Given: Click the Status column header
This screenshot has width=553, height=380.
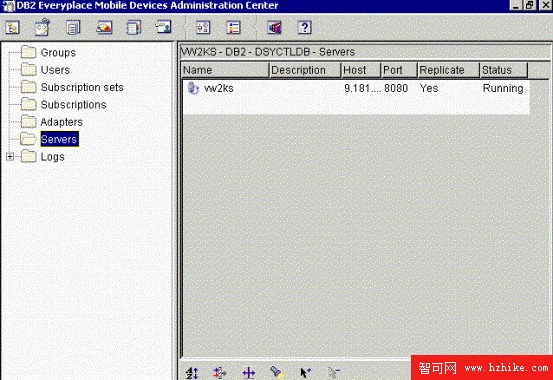Looking at the screenshot, I should pyautogui.click(x=504, y=70).
